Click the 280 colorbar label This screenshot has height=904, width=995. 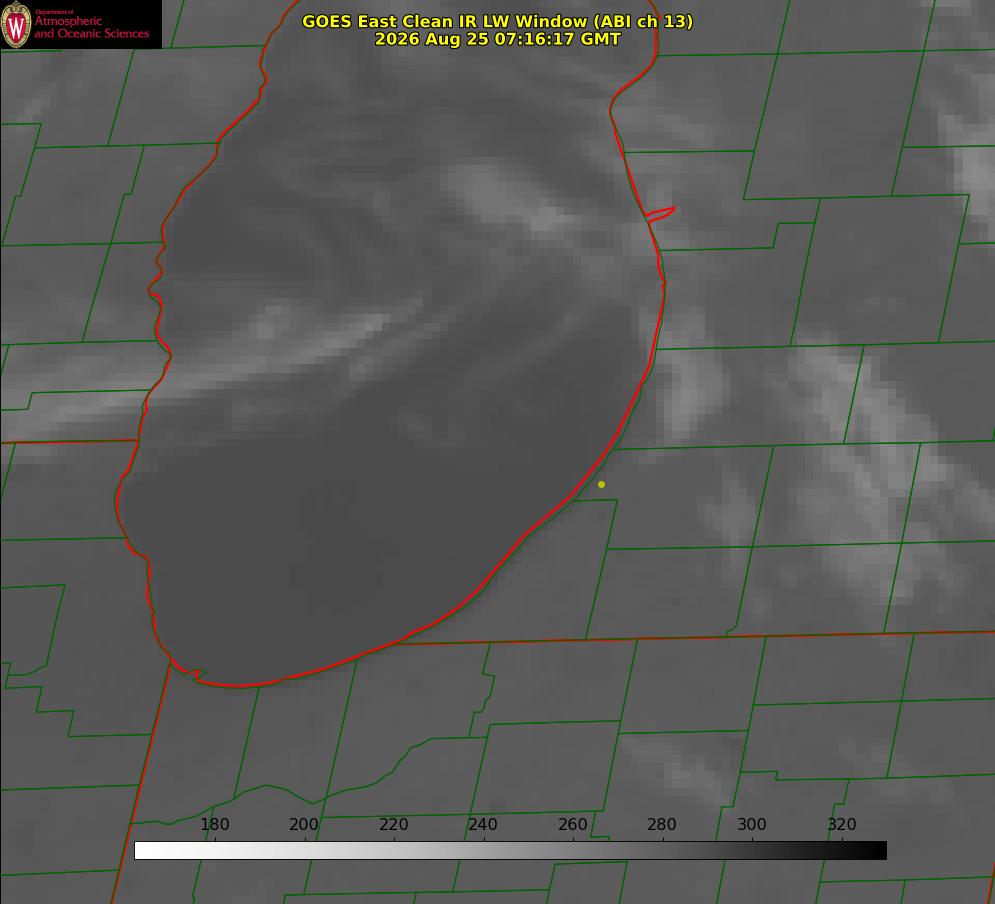coord(662,824)
